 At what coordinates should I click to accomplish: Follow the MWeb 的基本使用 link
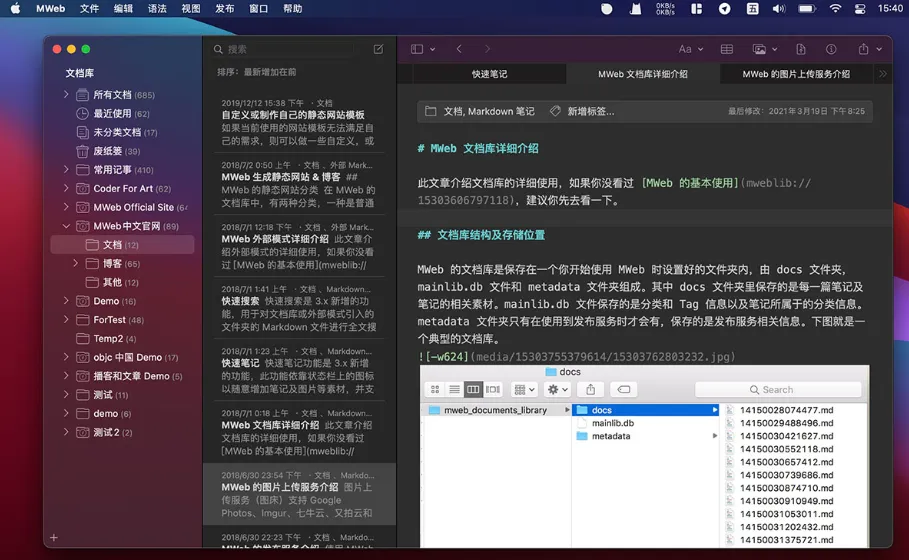point(690,183)
